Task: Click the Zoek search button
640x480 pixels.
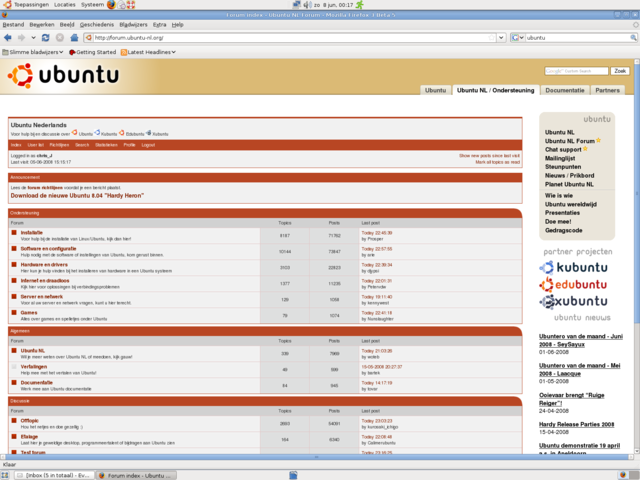Action: 620,71
